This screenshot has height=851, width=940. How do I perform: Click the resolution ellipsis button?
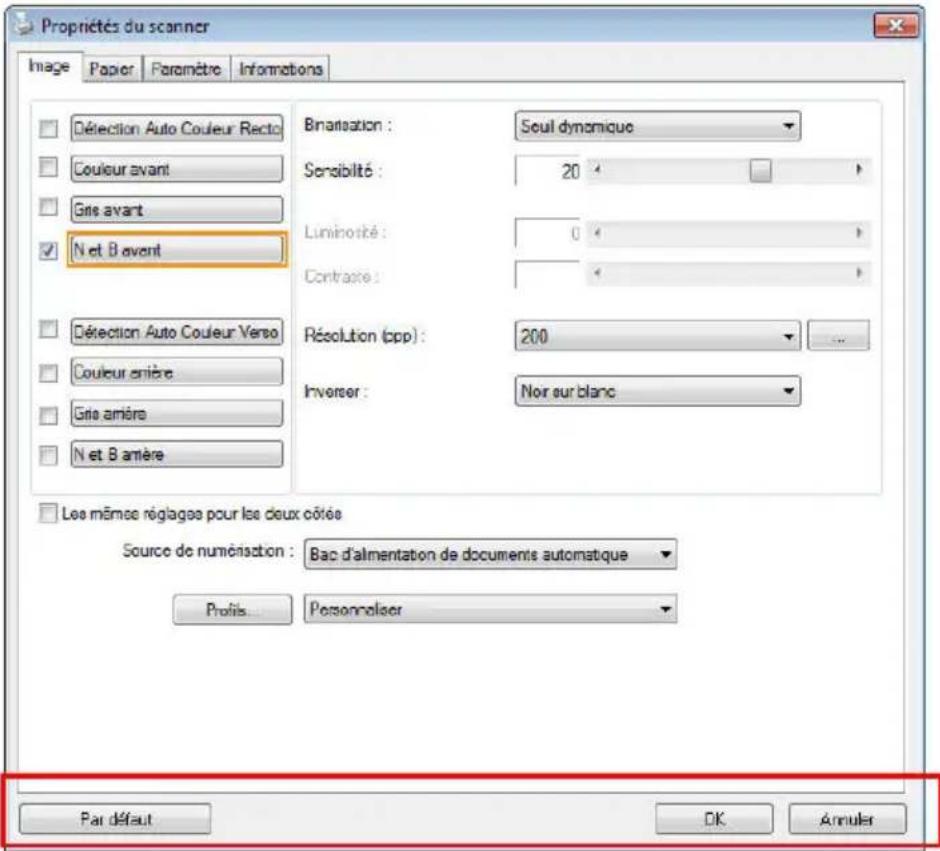839,336
